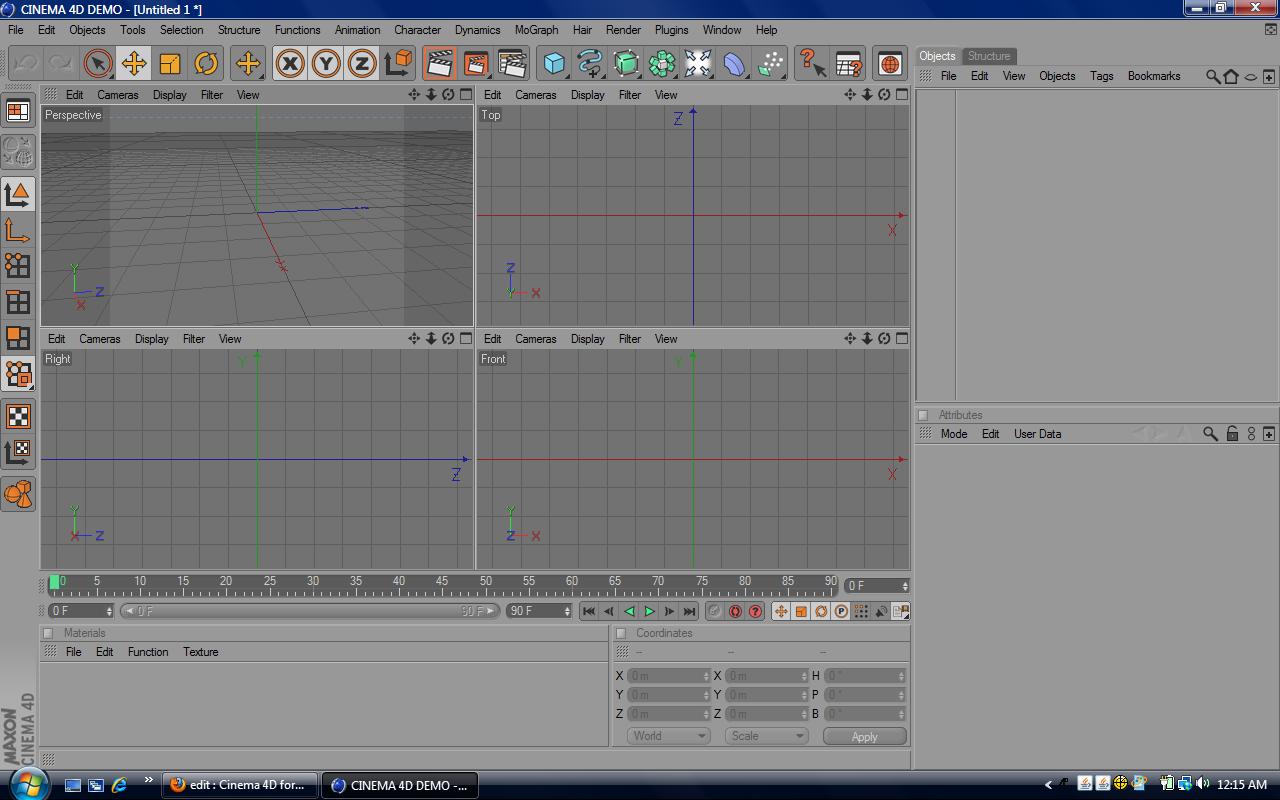This screenshot has height=800, width=1280.
Task: Go to the end of animation
Action: 689,611
